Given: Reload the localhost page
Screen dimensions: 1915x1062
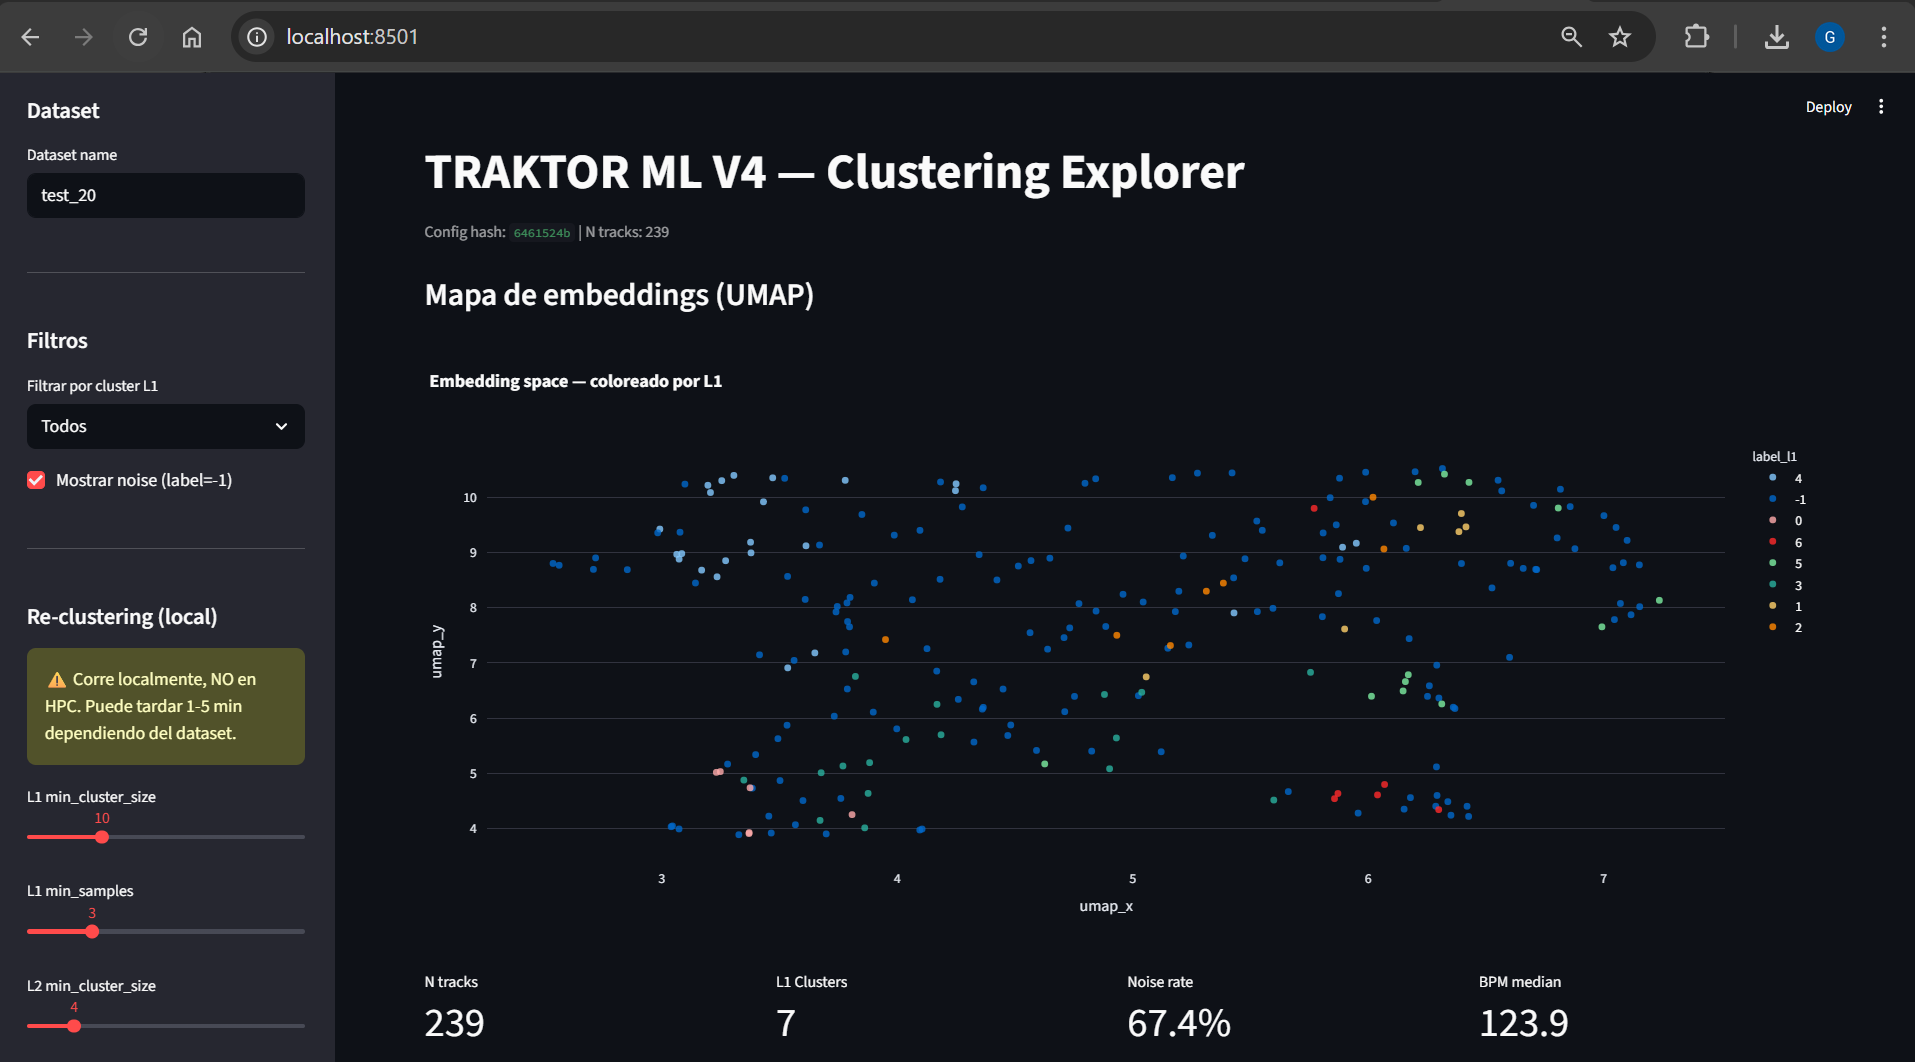Looking at the screenshot, I should coord(138,37).
